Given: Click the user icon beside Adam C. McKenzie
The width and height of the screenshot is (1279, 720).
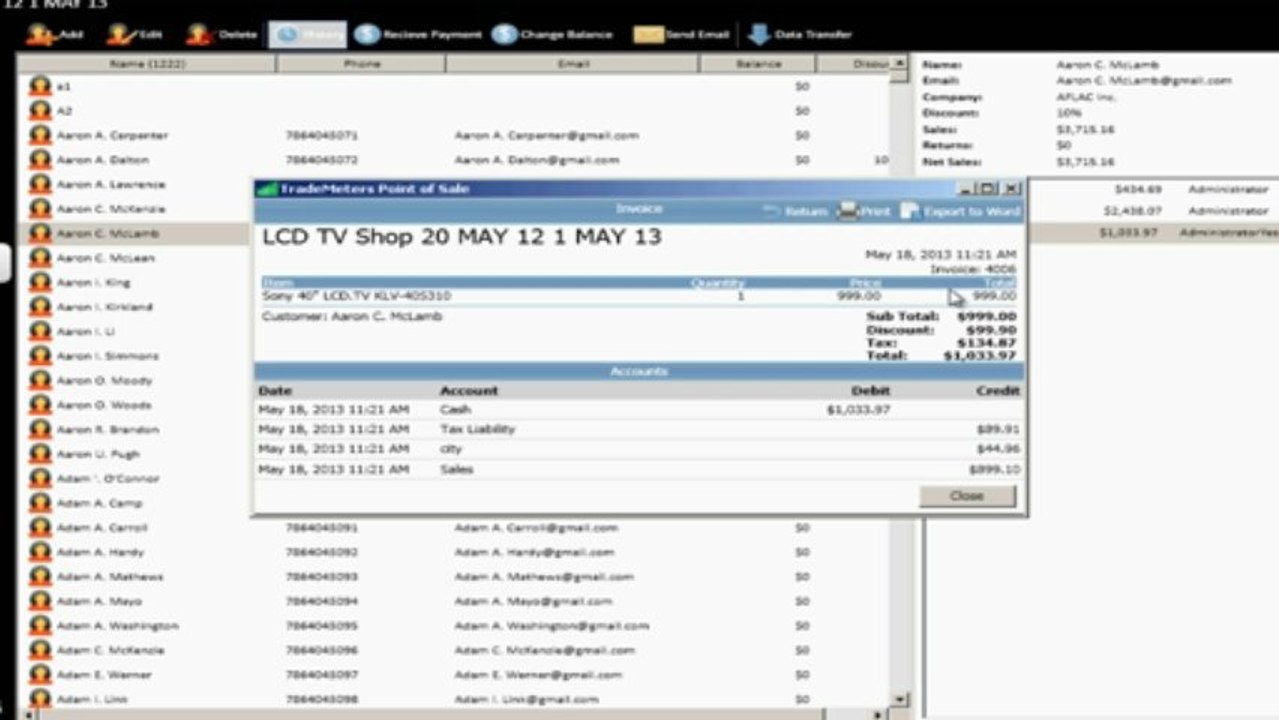Looking at the screenshot, I should click(40, 650).
